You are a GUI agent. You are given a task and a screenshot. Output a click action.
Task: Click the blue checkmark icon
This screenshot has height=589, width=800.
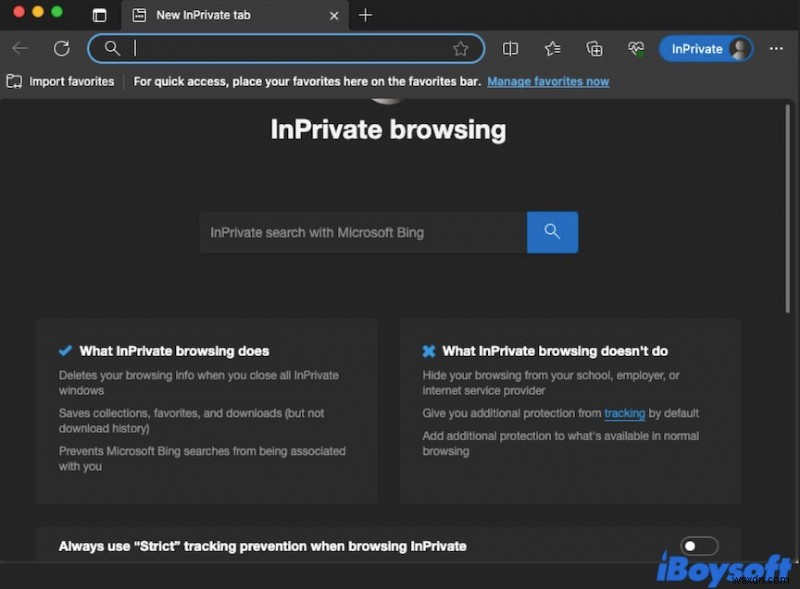click(65, 351)
